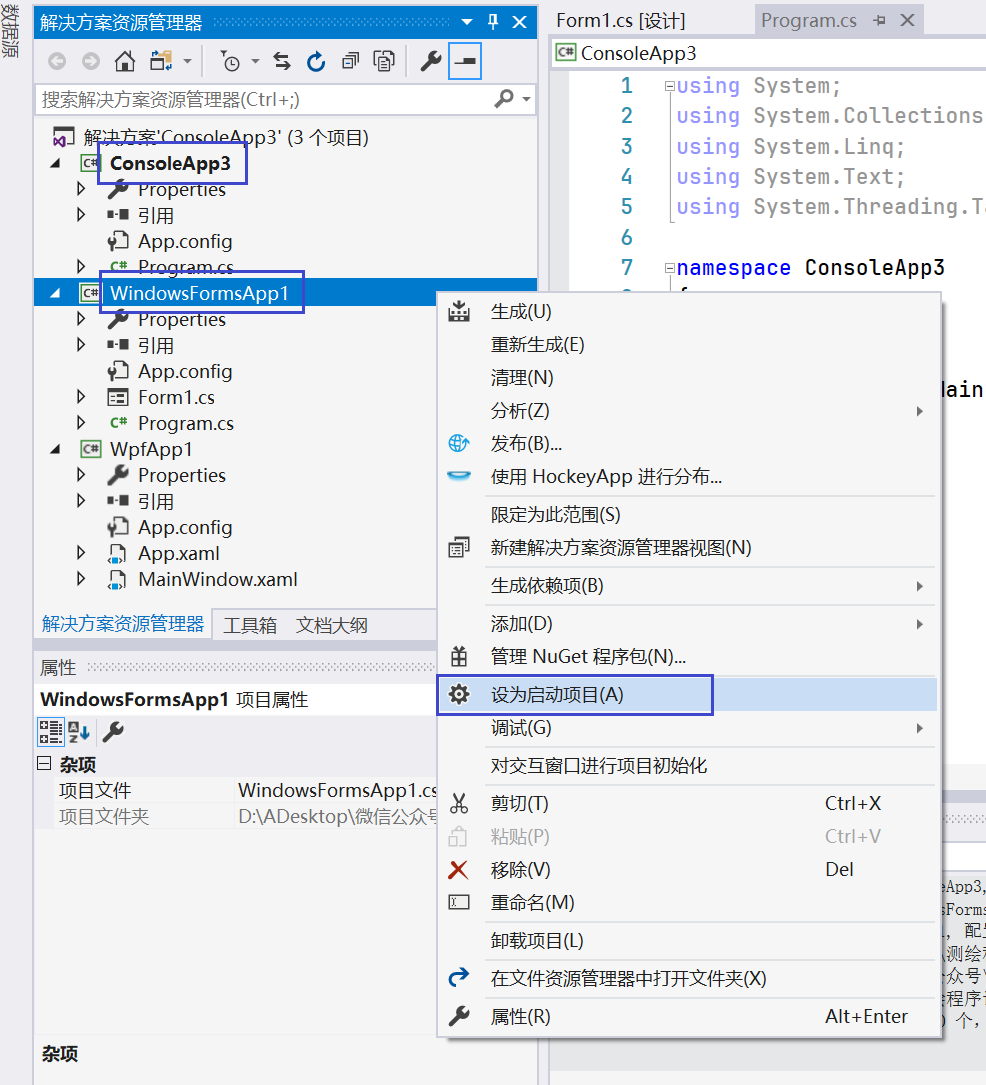Open Properties wrench icon in Solution Explorer toolbar
The height and width of the screenshot is (1085, 986).
point(430,62)
